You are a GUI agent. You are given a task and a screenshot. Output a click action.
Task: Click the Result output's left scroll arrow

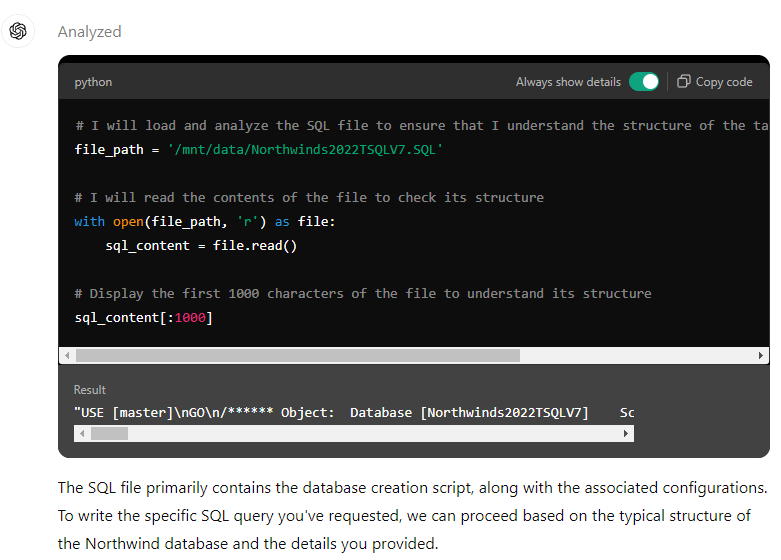point(81,434)
